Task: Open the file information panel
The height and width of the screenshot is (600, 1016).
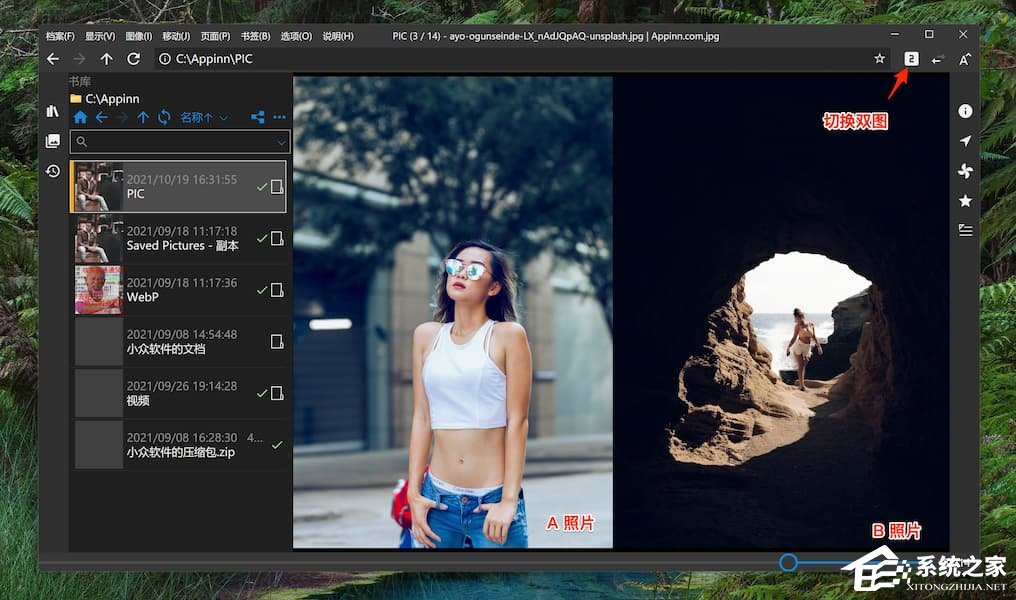Action: pos(965,111)
